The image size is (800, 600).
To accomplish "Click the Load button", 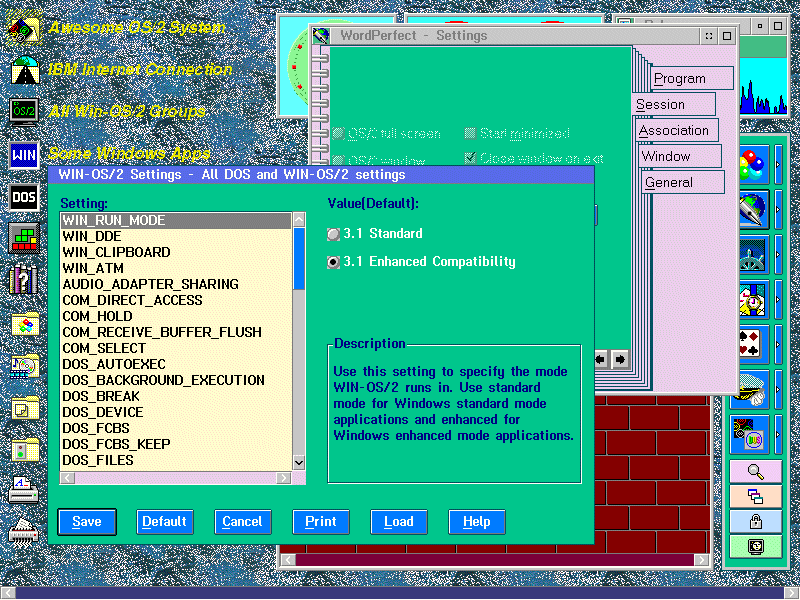I will (398, 521).
